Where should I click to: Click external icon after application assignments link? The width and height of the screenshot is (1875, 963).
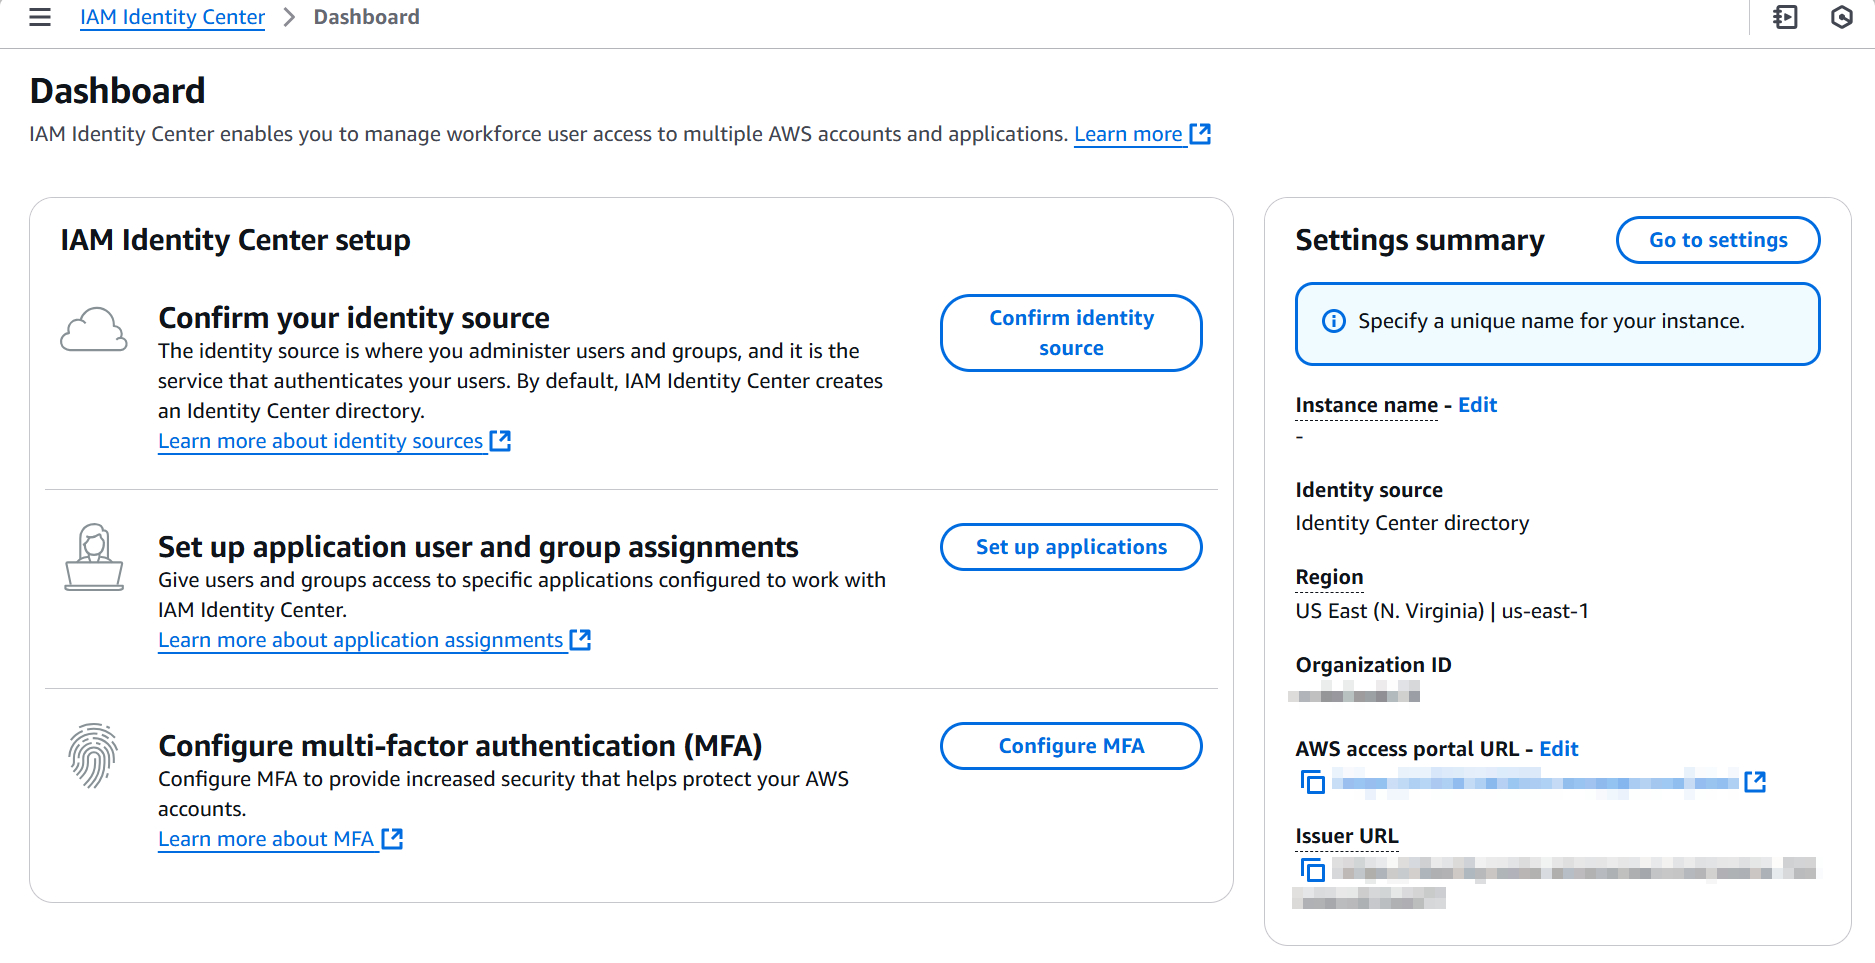click(x=580, y=640)
